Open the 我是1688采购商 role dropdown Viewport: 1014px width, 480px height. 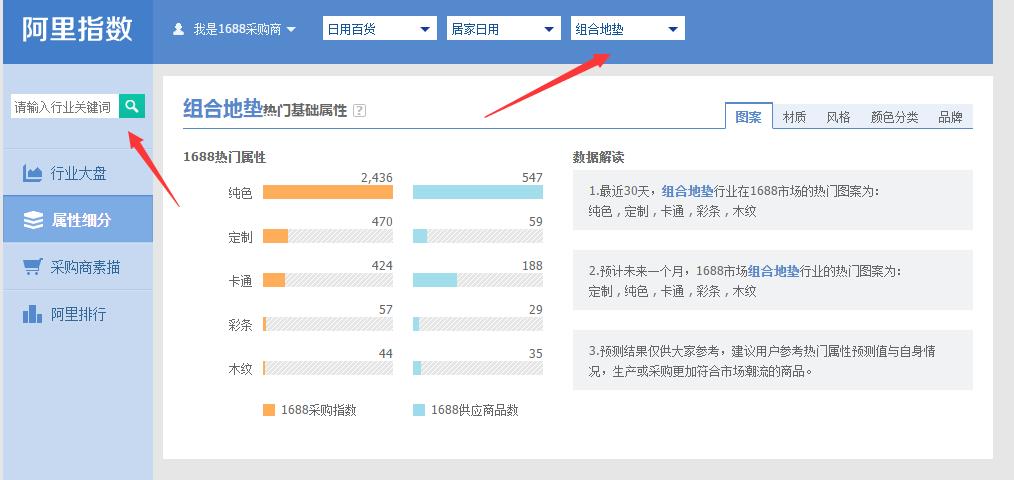pos(235,29)
